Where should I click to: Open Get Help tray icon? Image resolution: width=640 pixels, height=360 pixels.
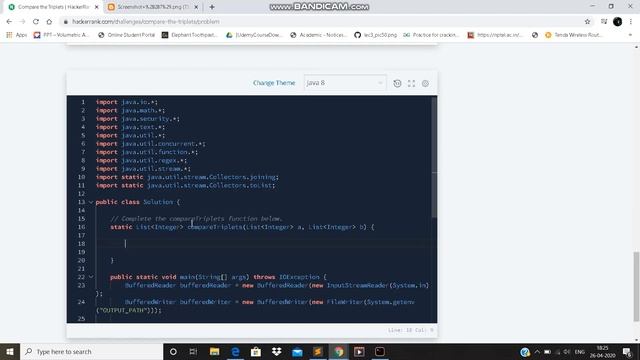click(x=525, y=351)
